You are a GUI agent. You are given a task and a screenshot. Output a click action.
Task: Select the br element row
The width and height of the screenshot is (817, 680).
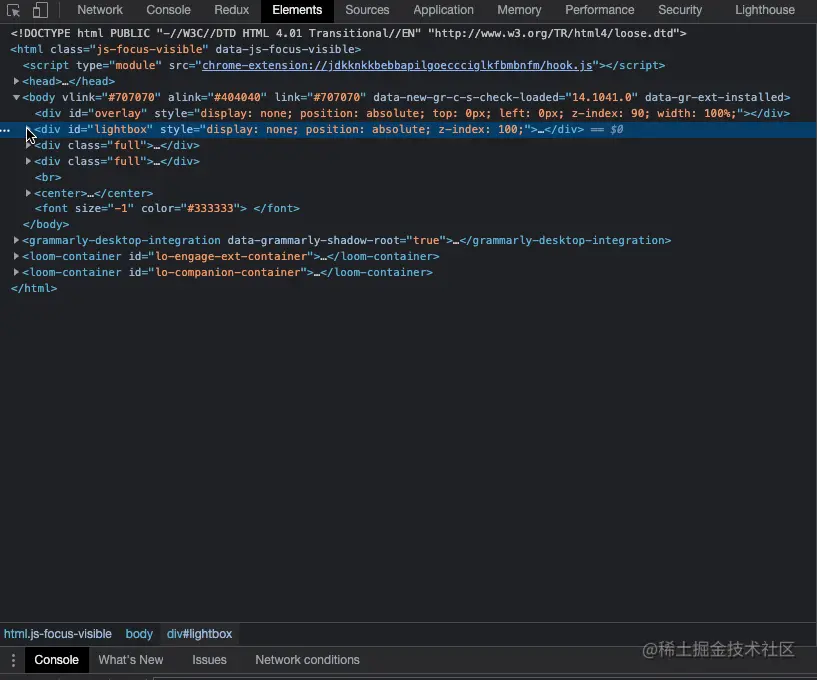48,178
